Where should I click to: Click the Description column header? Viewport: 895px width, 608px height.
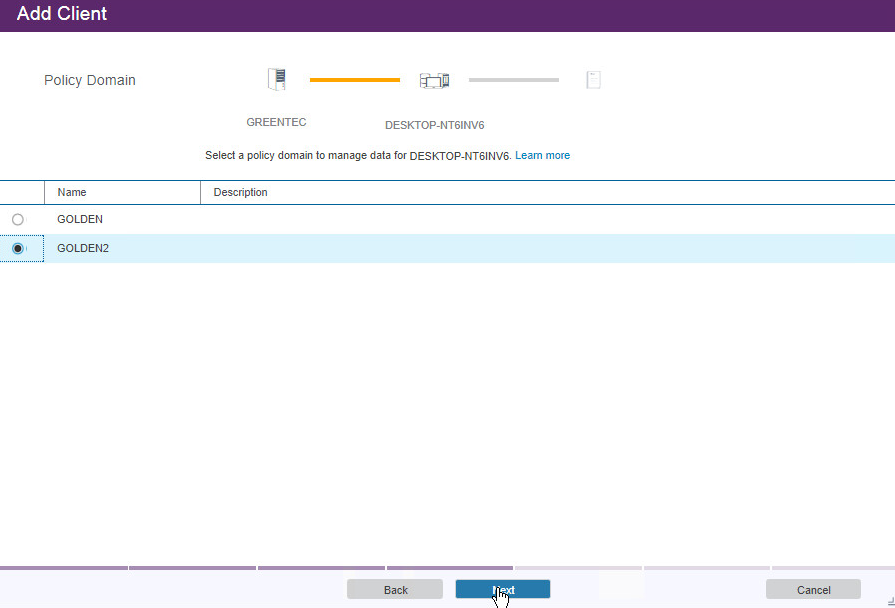pyautogui.click(x=240, y=192)
